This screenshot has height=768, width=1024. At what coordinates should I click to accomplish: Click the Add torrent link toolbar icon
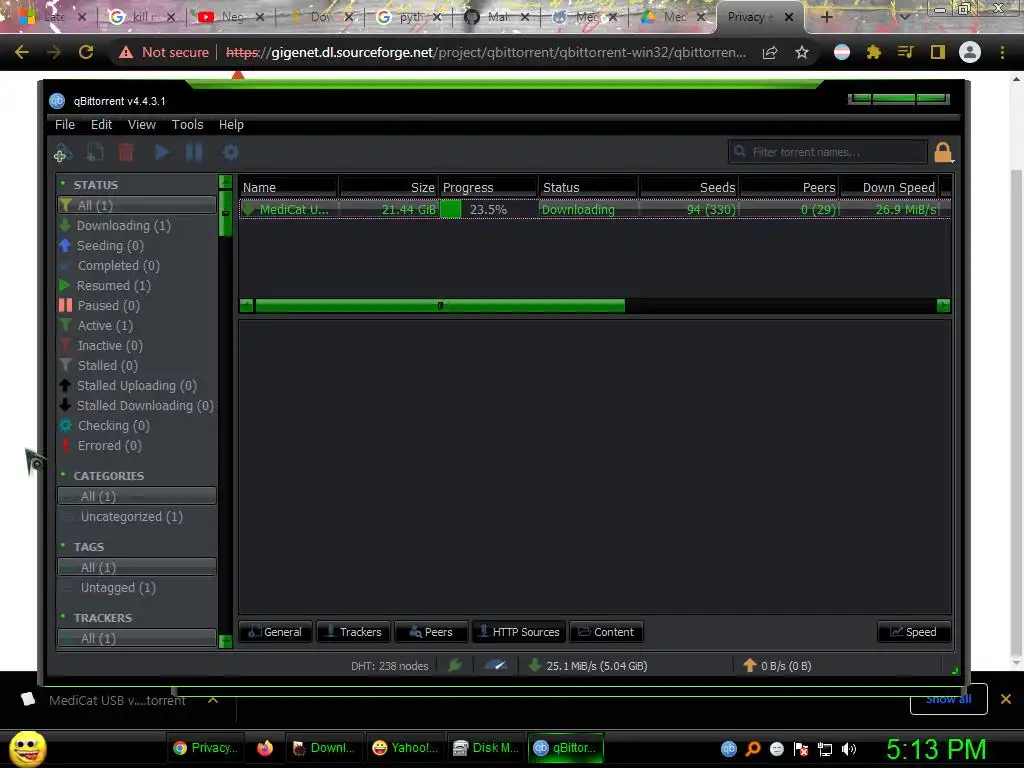pyautogui.click(x=63, y=152)
